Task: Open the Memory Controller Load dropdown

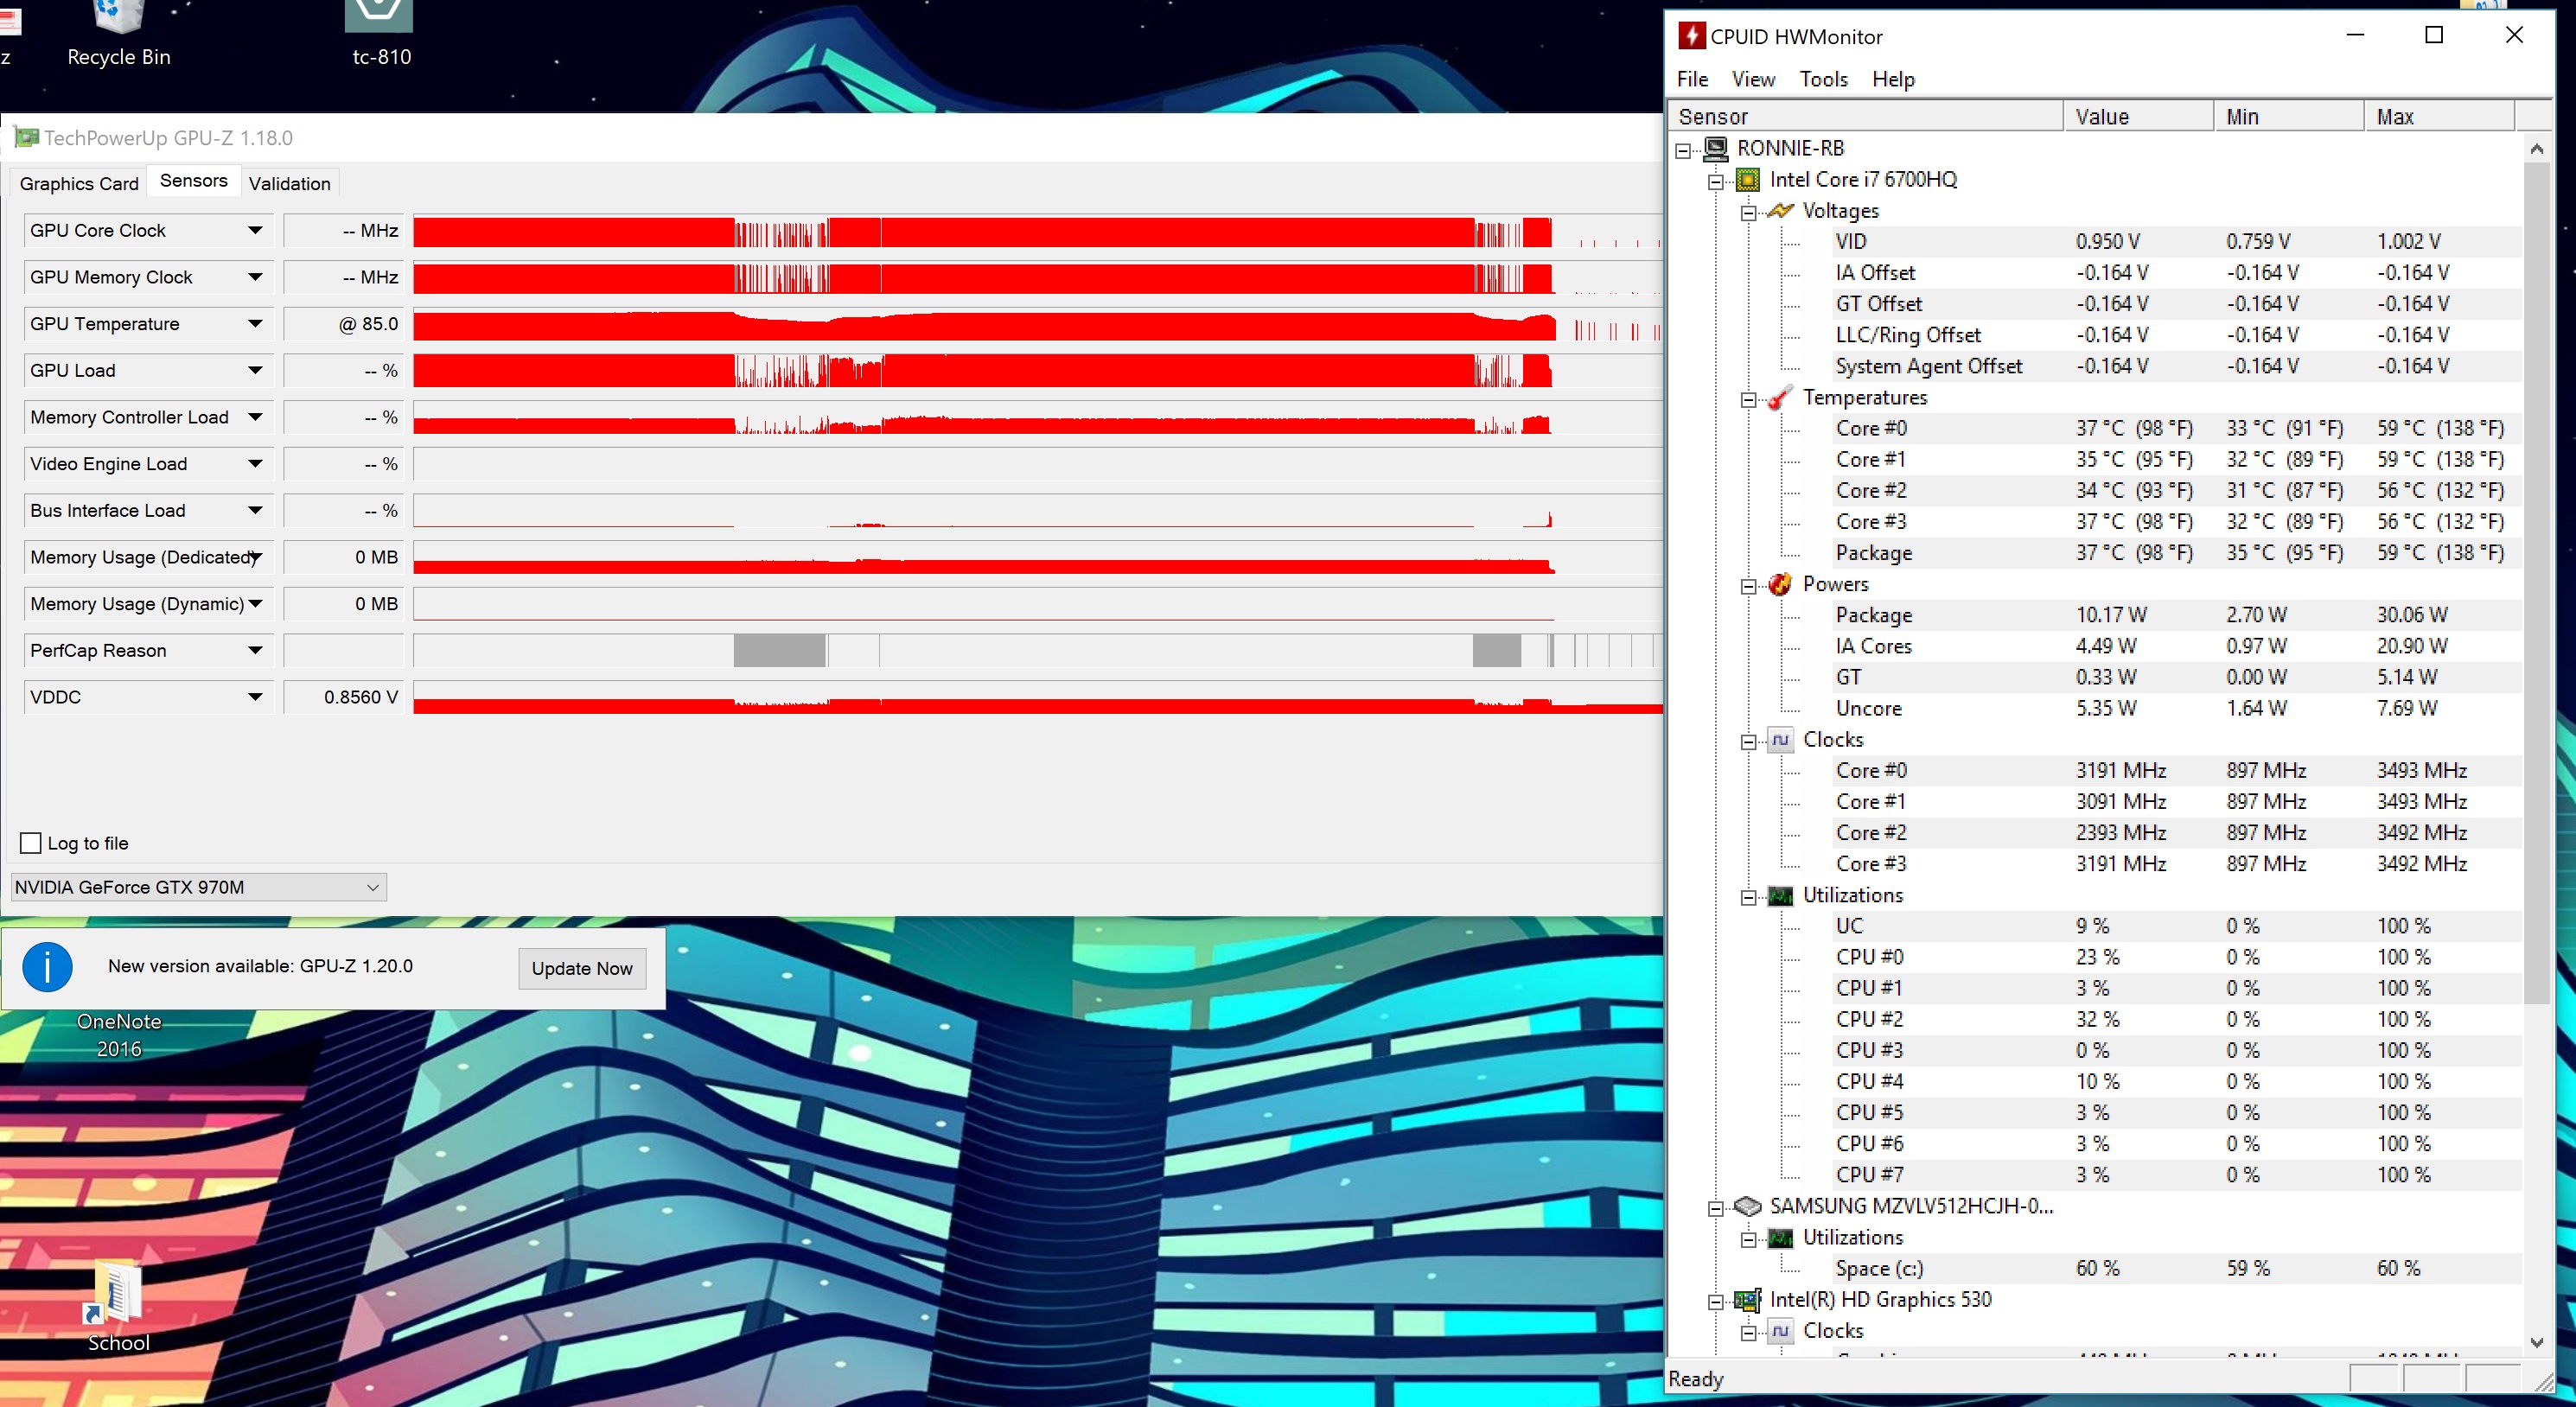Action: pyautogui.click(x=256, y=417)
